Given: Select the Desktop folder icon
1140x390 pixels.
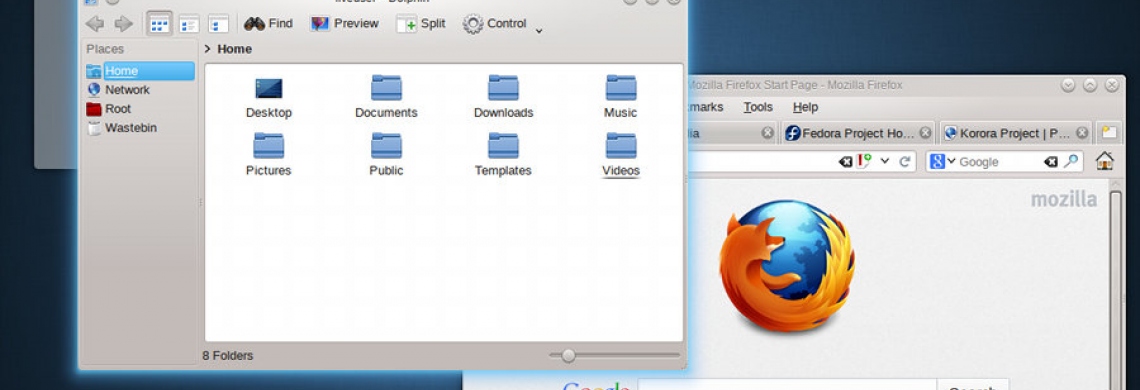Looking at the screenshot, I should tap(269, 89).
